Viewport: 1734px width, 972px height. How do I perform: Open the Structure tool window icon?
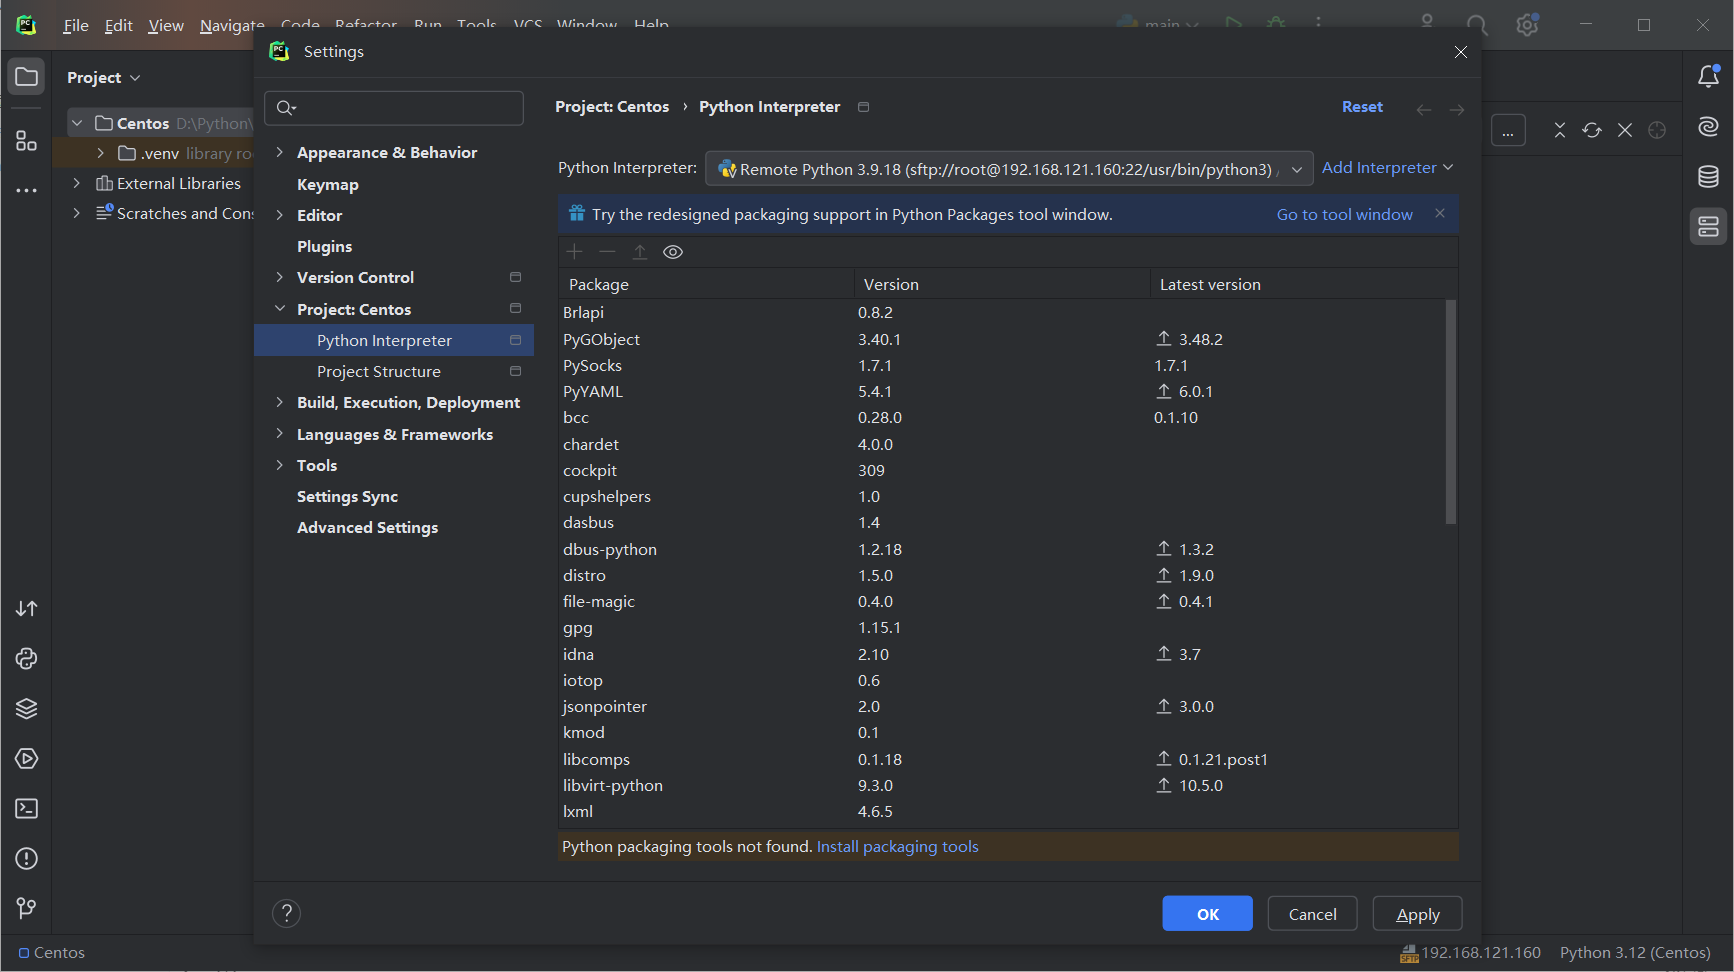pos(27,141)
